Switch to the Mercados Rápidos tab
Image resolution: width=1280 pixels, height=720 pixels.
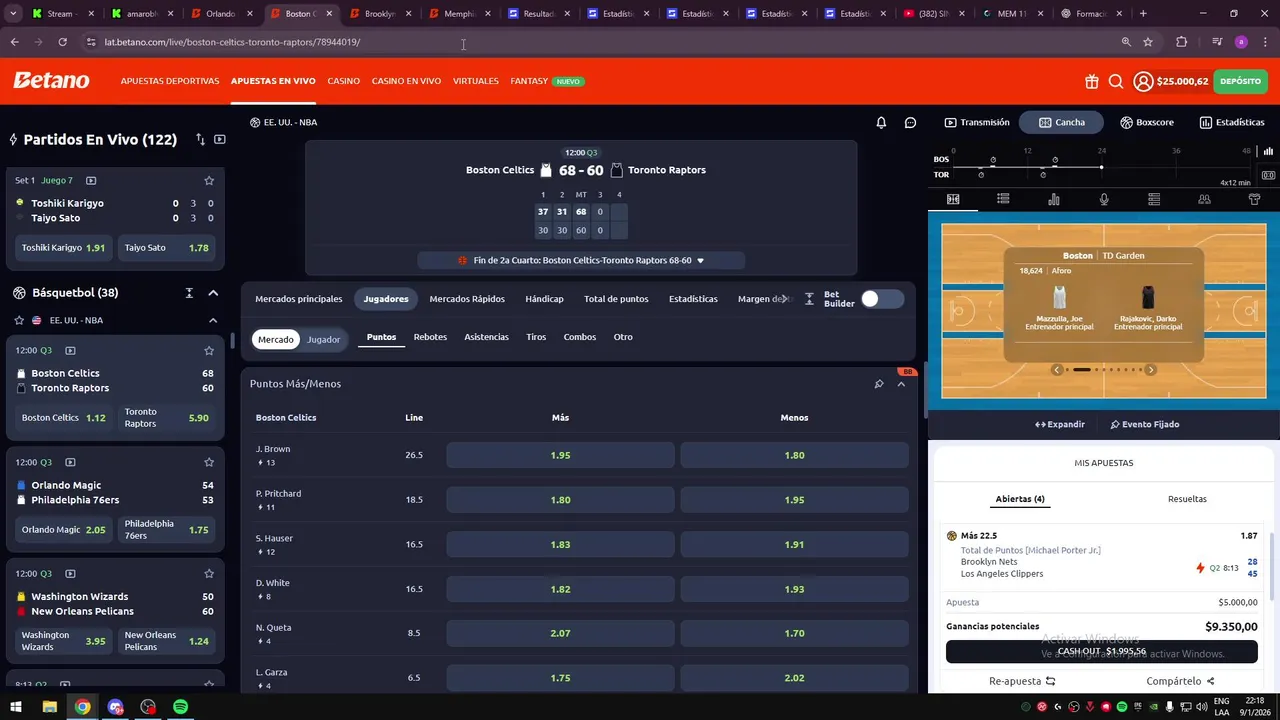point(467,299)
